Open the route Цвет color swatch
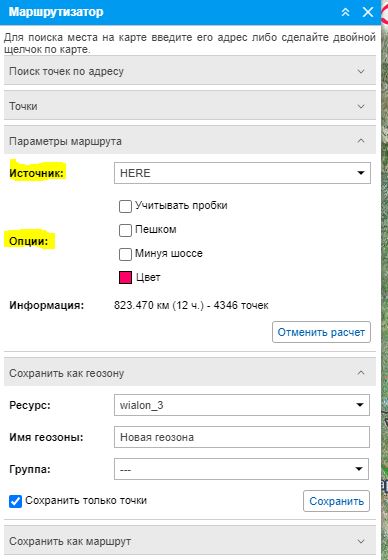 125,278
